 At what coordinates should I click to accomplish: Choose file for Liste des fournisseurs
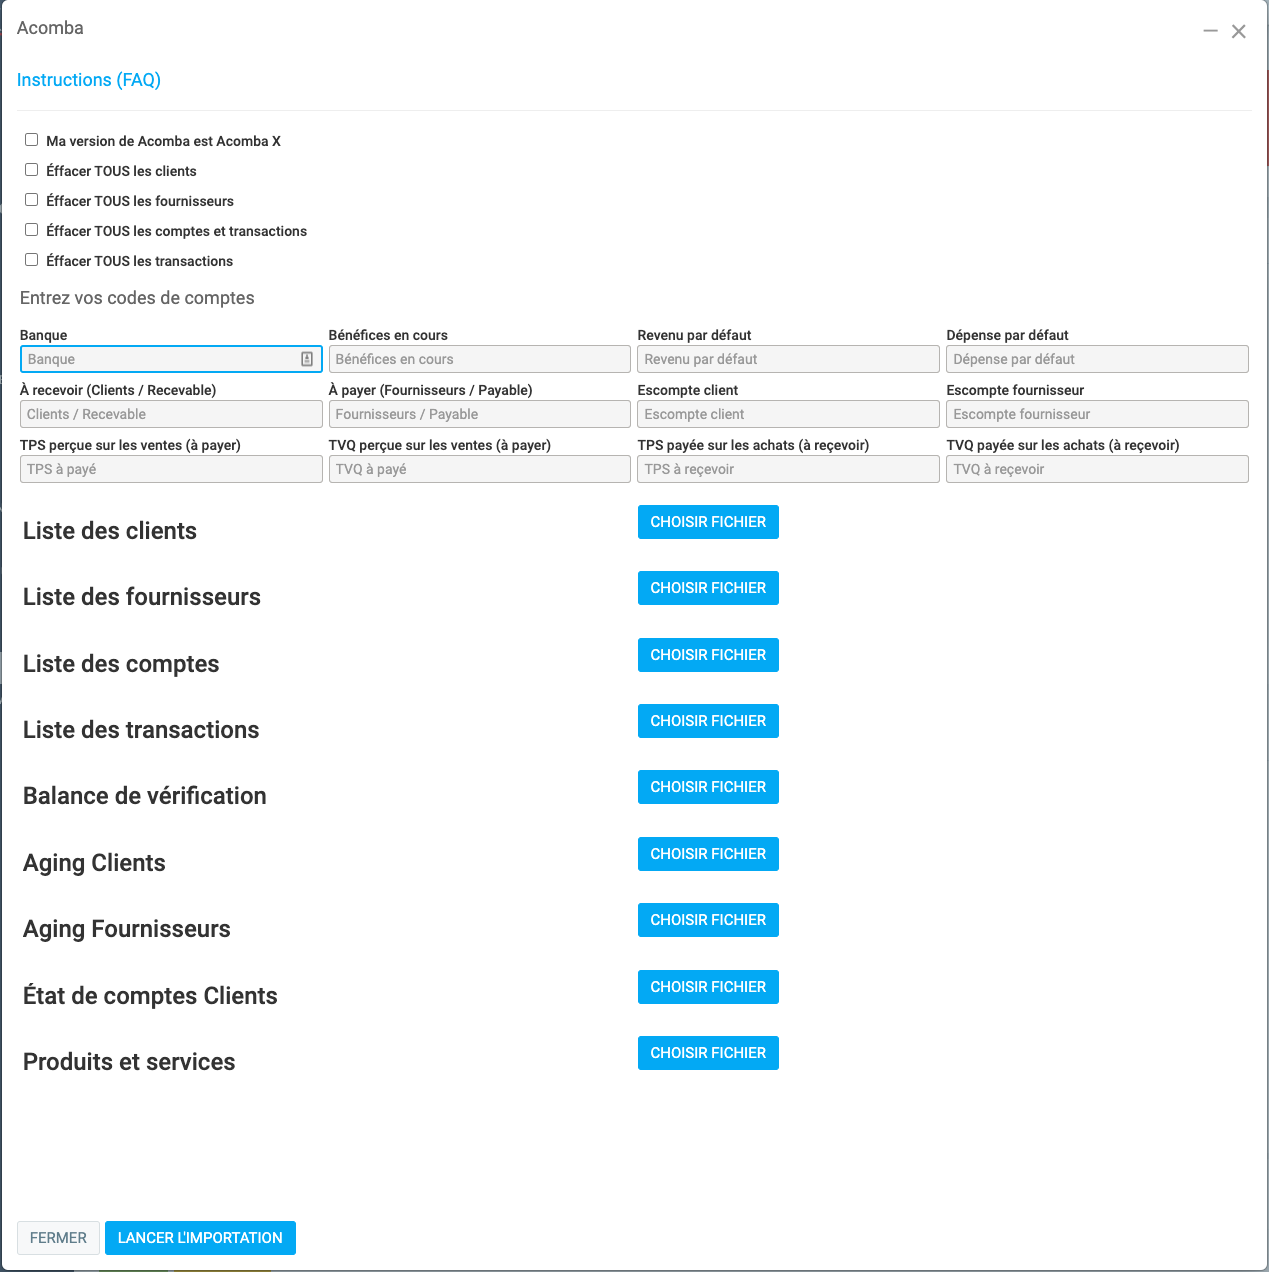[708, 588]
